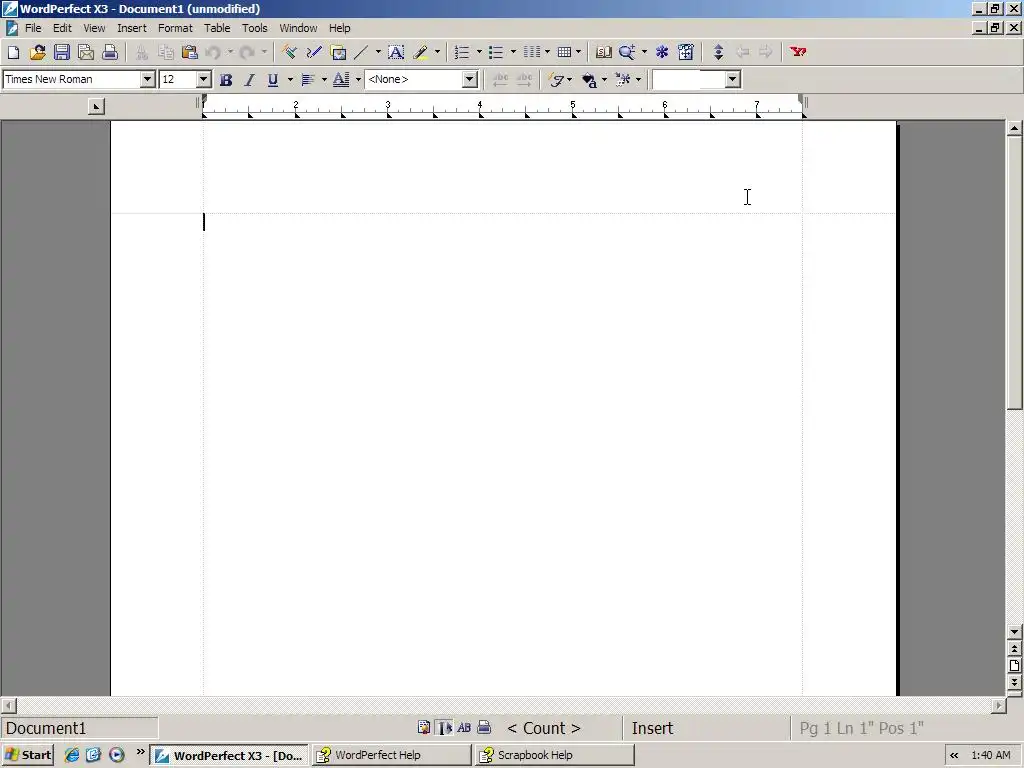Open the <None> style dropdown
The width and height of the screenshot is (1024, 768).
(470, 80)
